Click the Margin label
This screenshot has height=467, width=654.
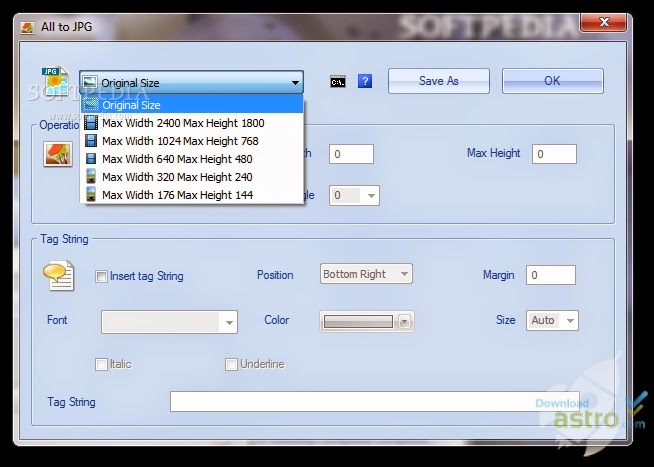(x=498, y=275)
